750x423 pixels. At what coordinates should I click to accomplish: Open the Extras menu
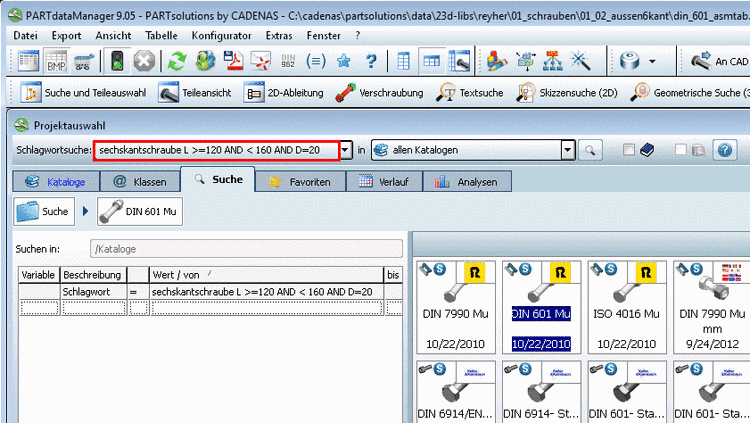pos(279,35)
